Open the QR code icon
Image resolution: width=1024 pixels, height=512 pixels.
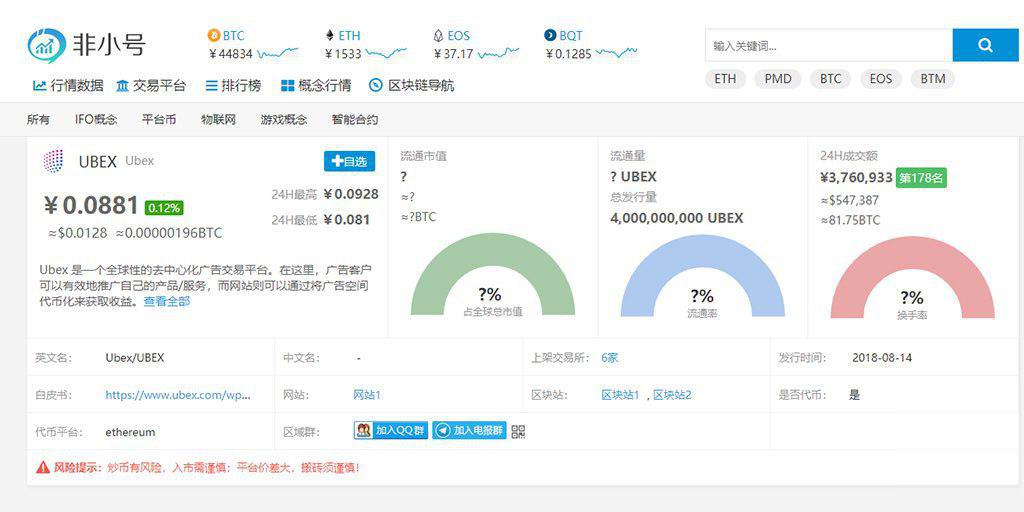tap(519, 431)
